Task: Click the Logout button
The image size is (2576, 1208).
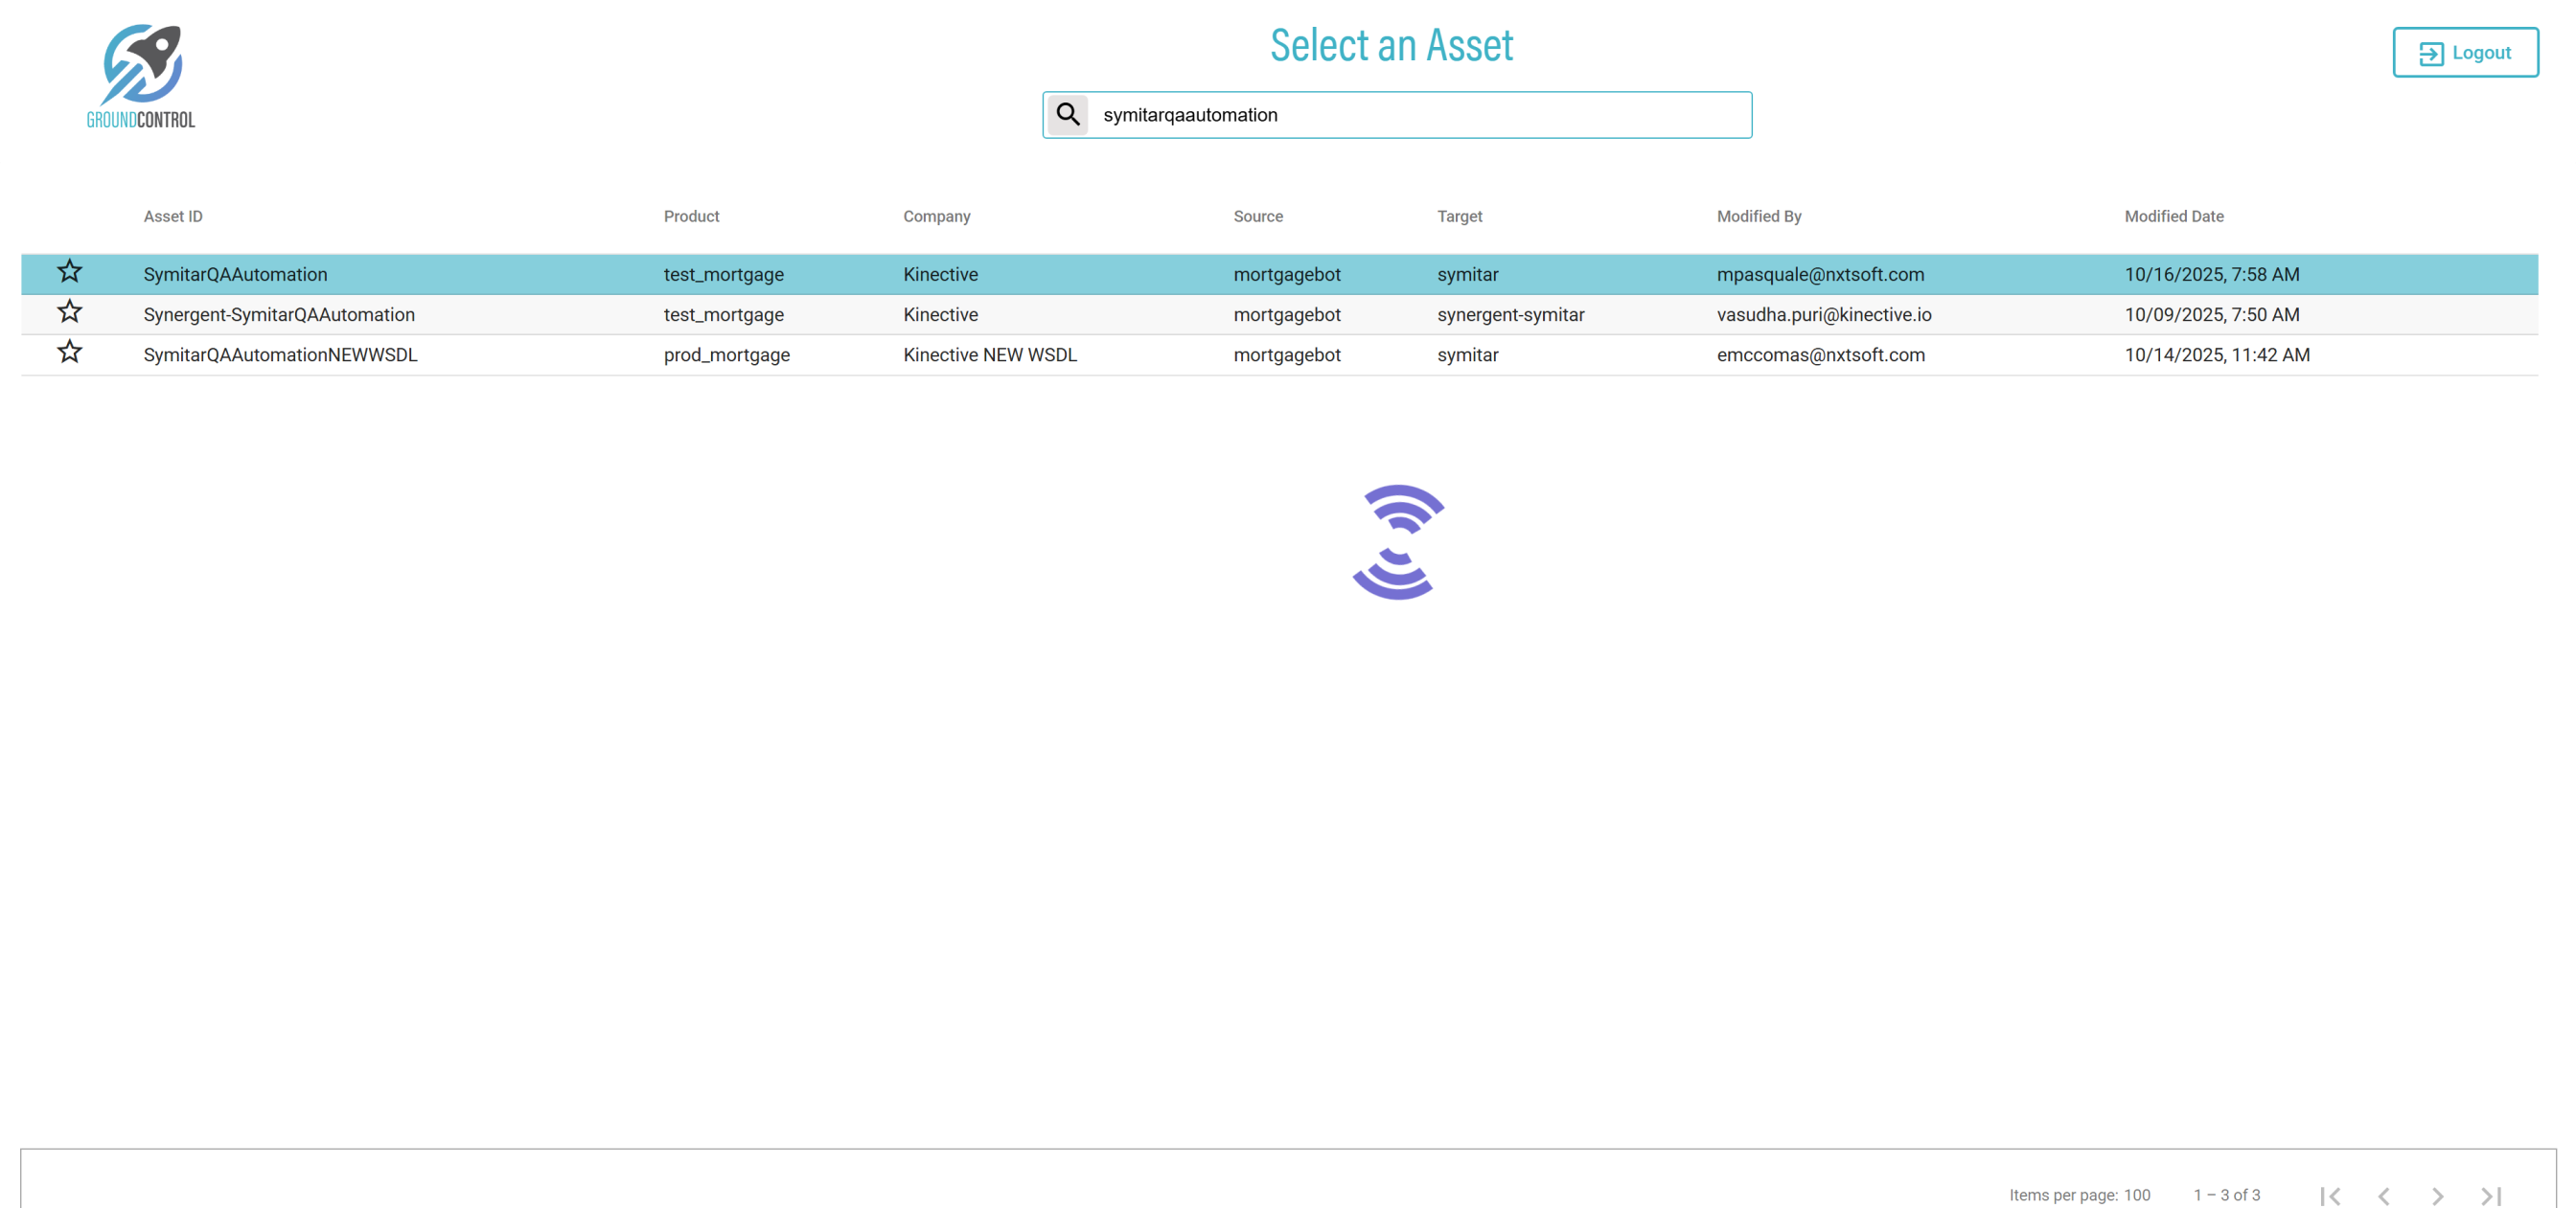Action: coord(2465,52)
